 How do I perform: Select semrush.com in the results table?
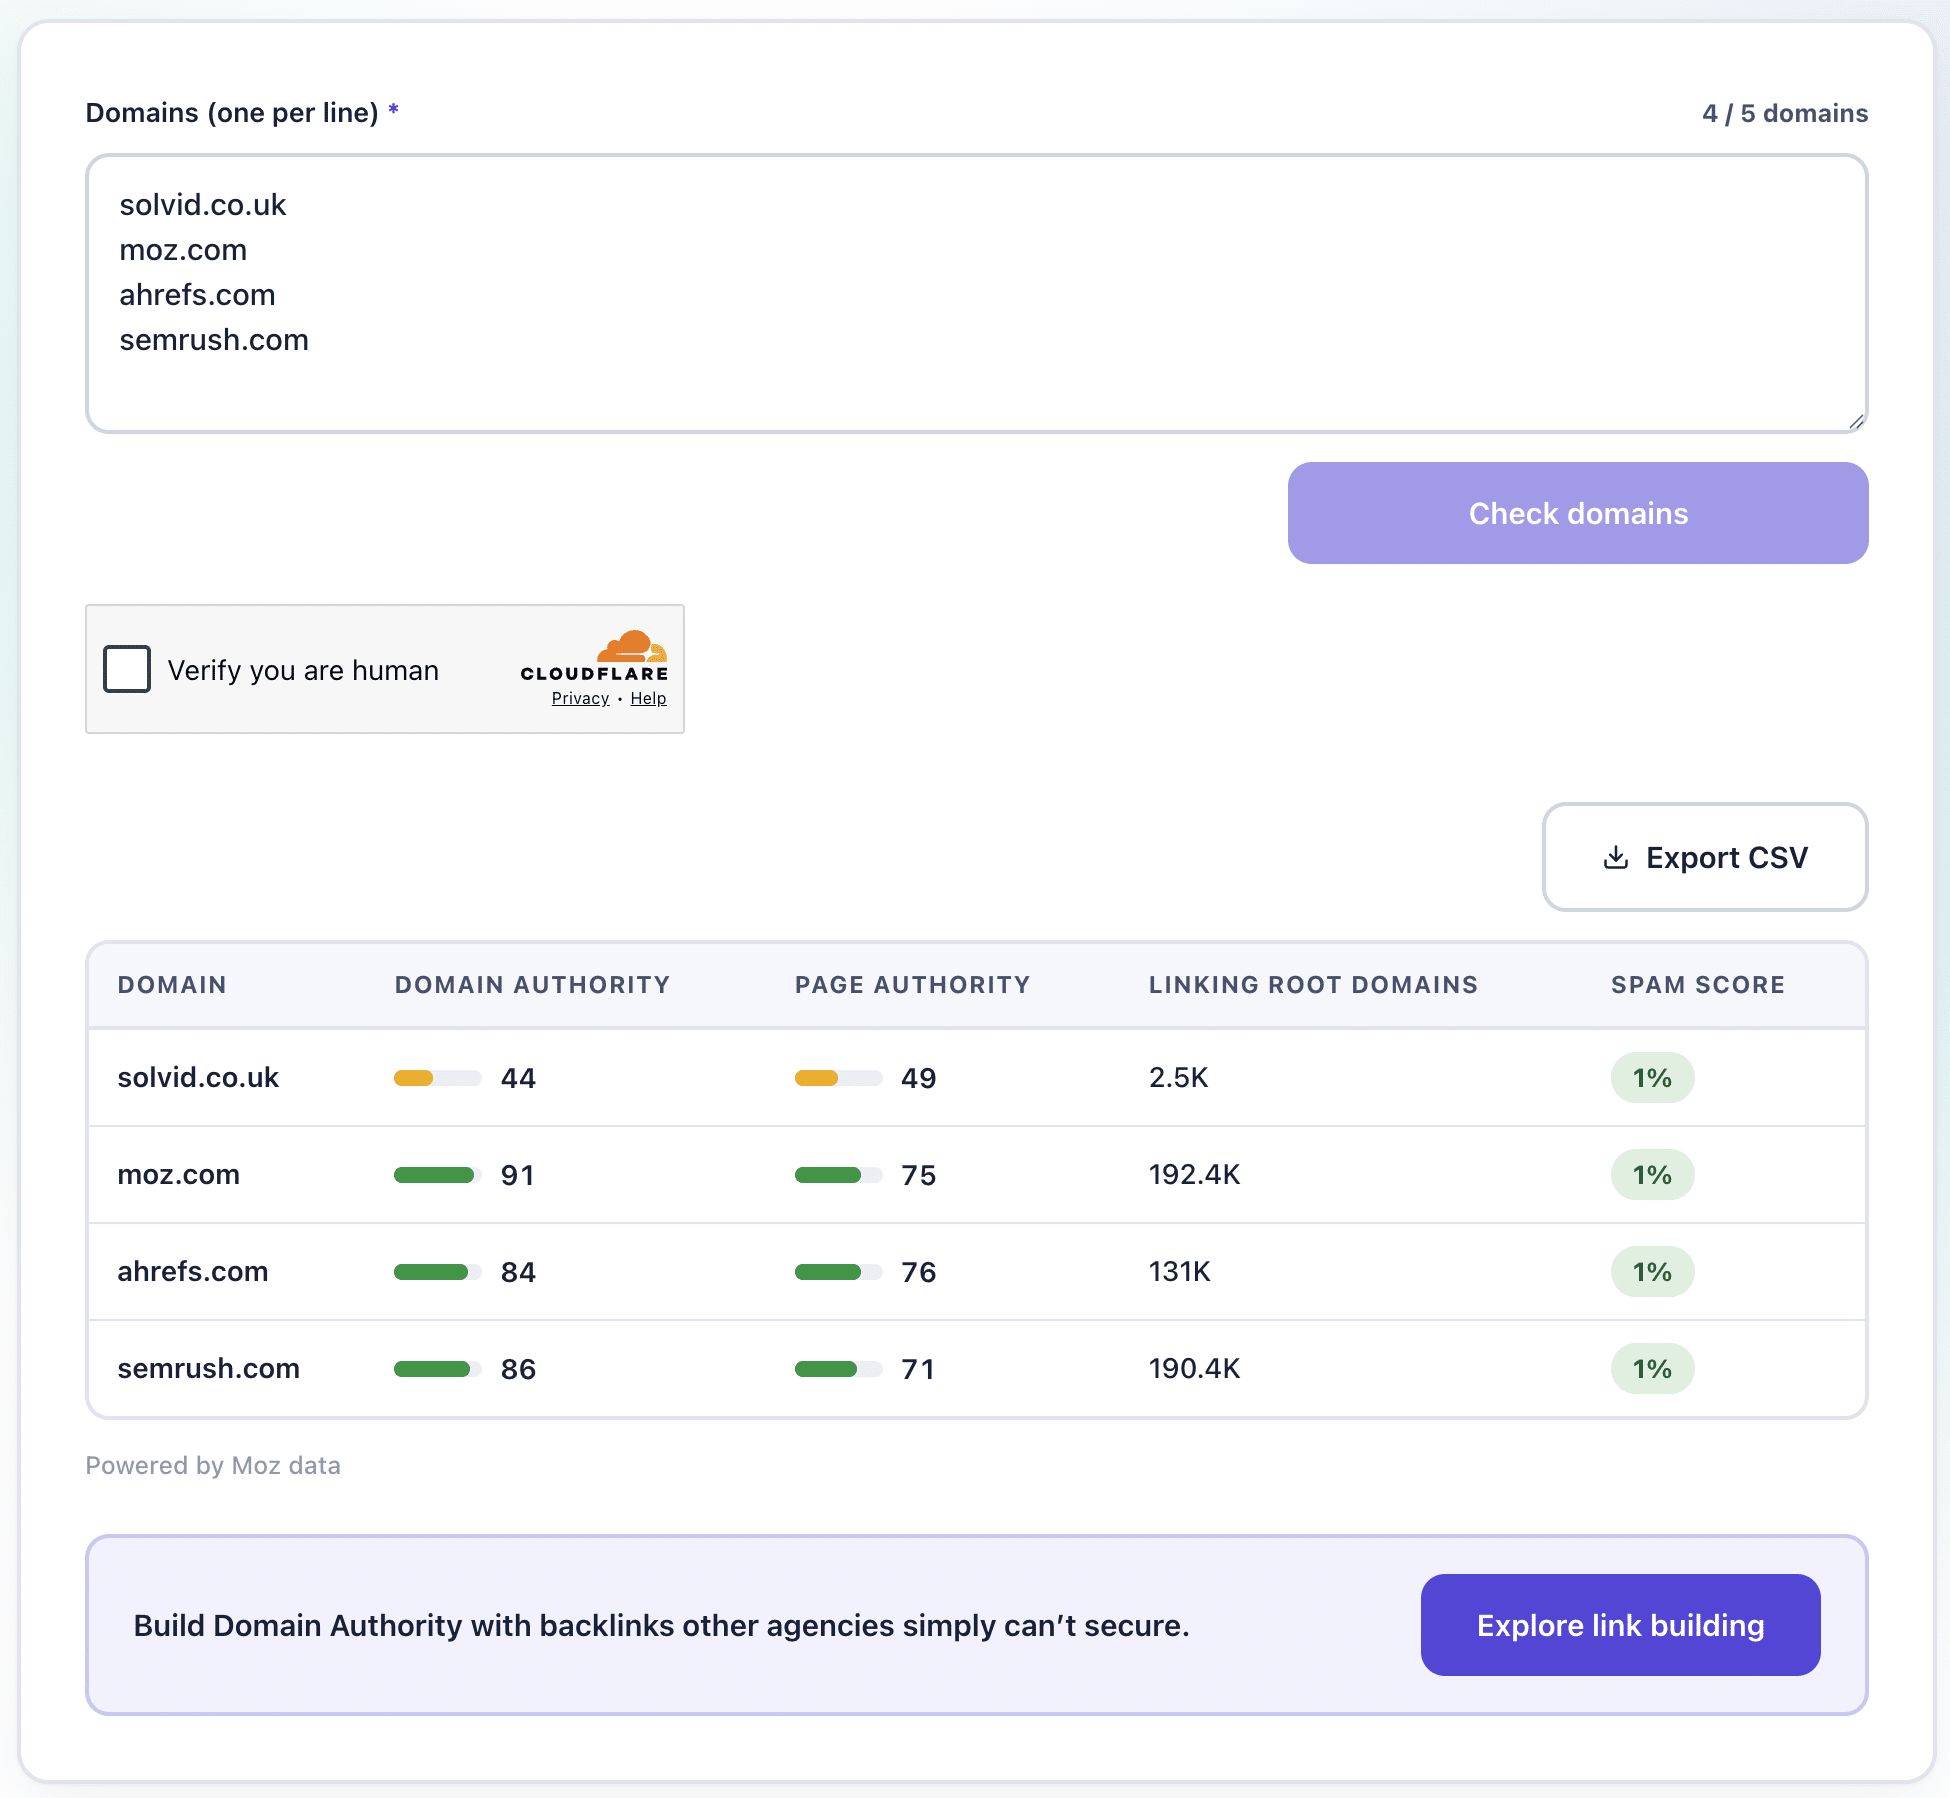tap(209, 1368)
